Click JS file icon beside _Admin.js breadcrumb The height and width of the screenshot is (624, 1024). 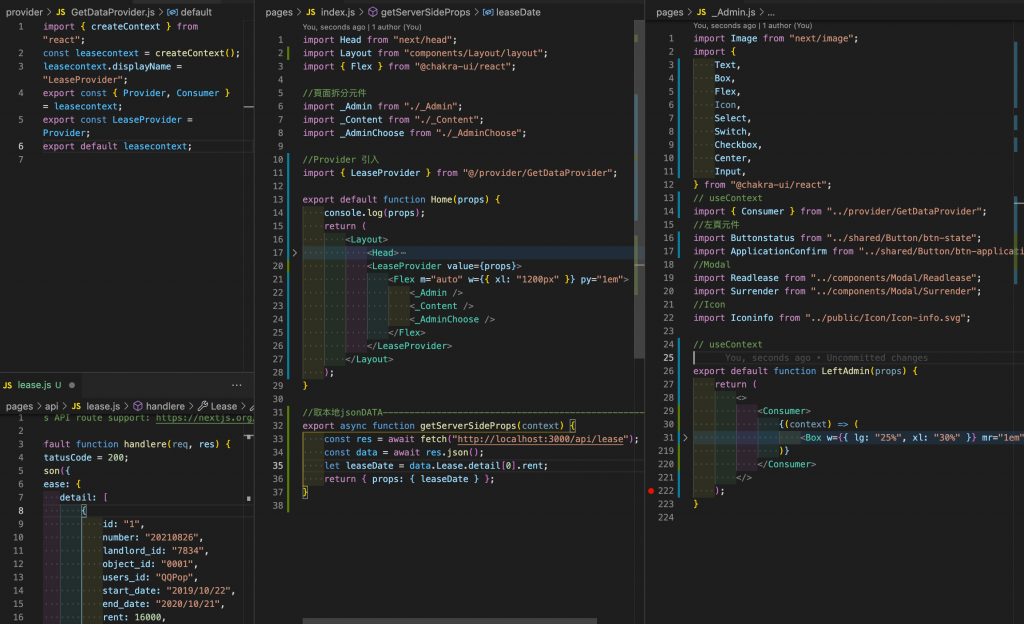(x=701, y=12)
